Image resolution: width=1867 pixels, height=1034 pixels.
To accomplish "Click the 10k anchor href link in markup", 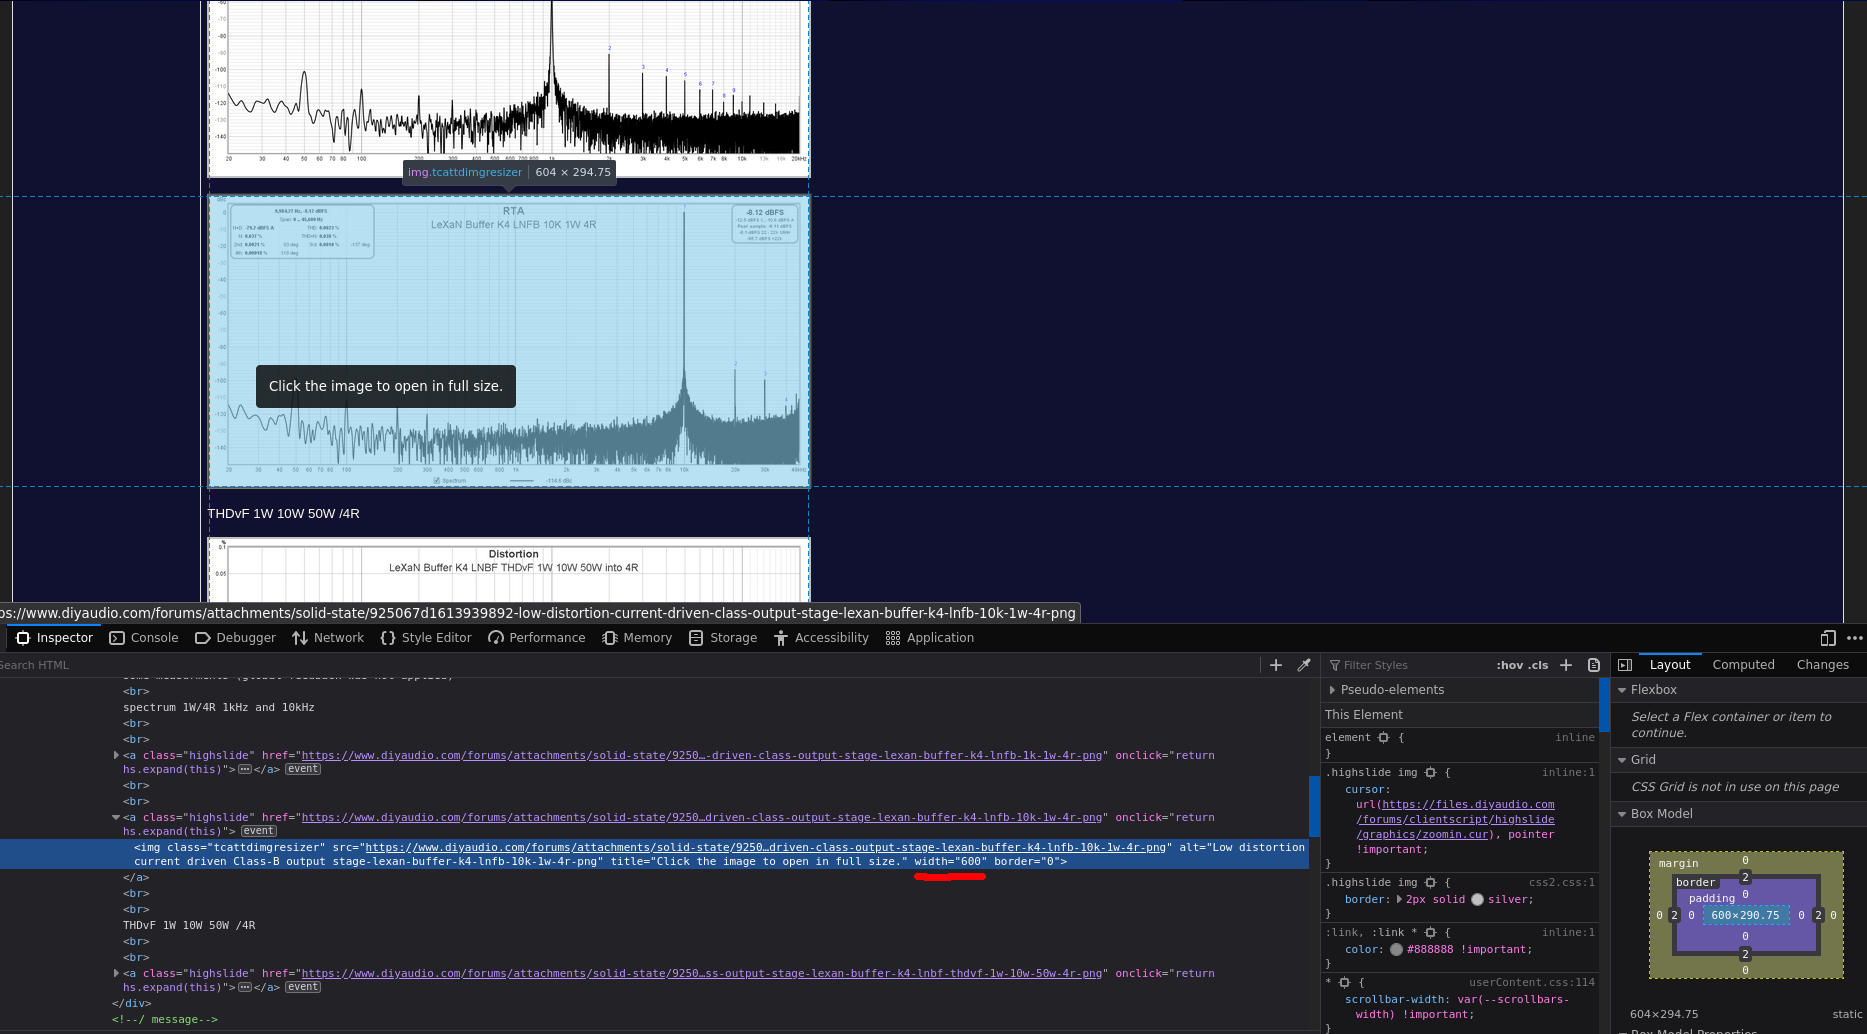I will click(x=701, y=817).
